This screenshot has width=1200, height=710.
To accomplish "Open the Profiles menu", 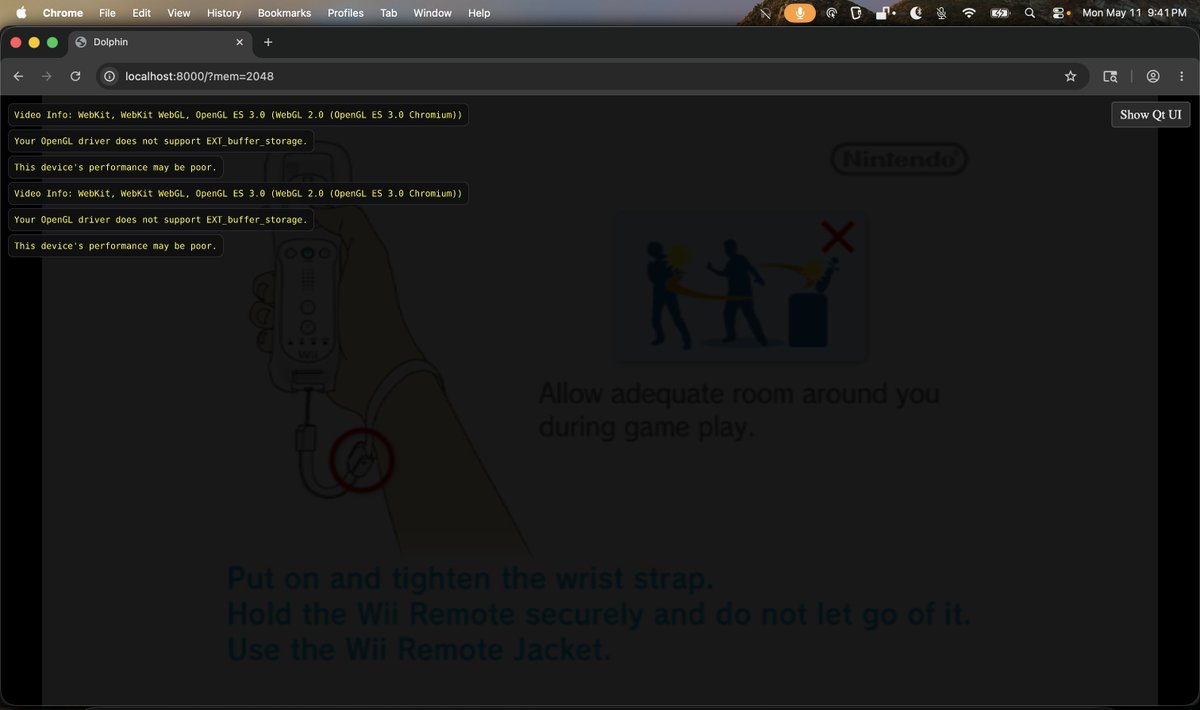I will pos(346,13).
